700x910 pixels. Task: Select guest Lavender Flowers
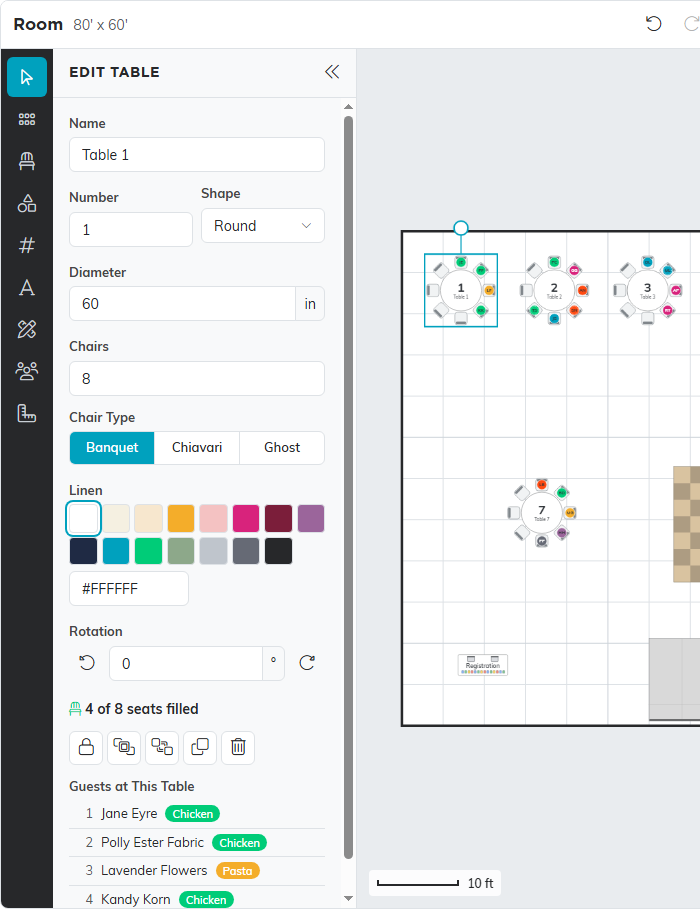(x=197, y=871)
